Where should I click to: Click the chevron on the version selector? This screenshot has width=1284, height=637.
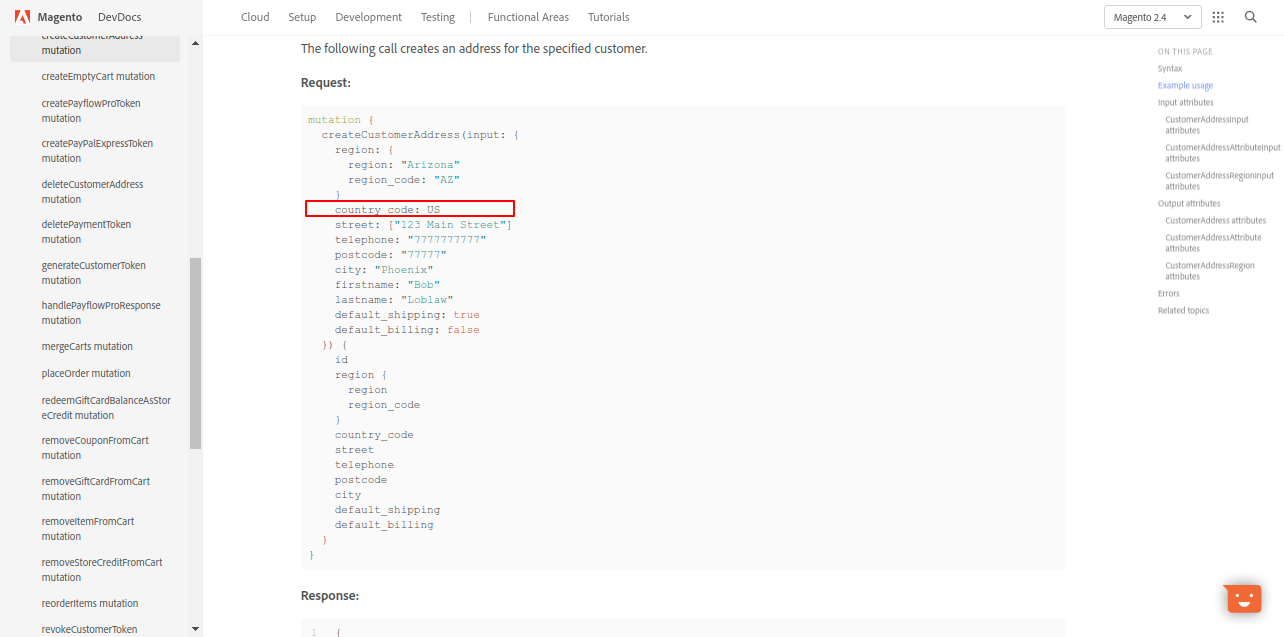click(x=1186, y=16)
